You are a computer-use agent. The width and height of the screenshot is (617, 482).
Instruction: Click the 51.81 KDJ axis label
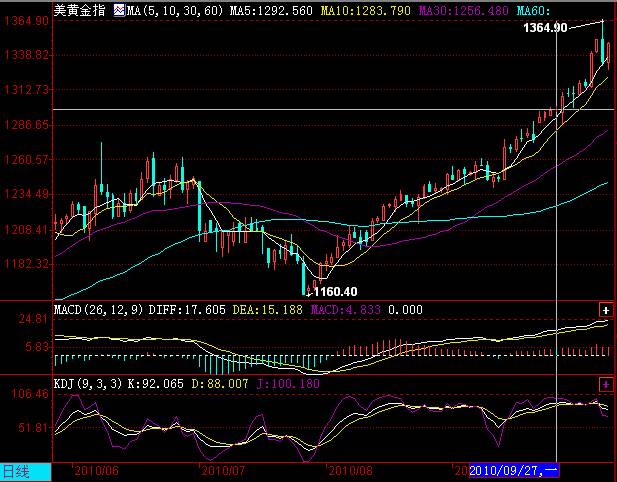click(33, 428)
